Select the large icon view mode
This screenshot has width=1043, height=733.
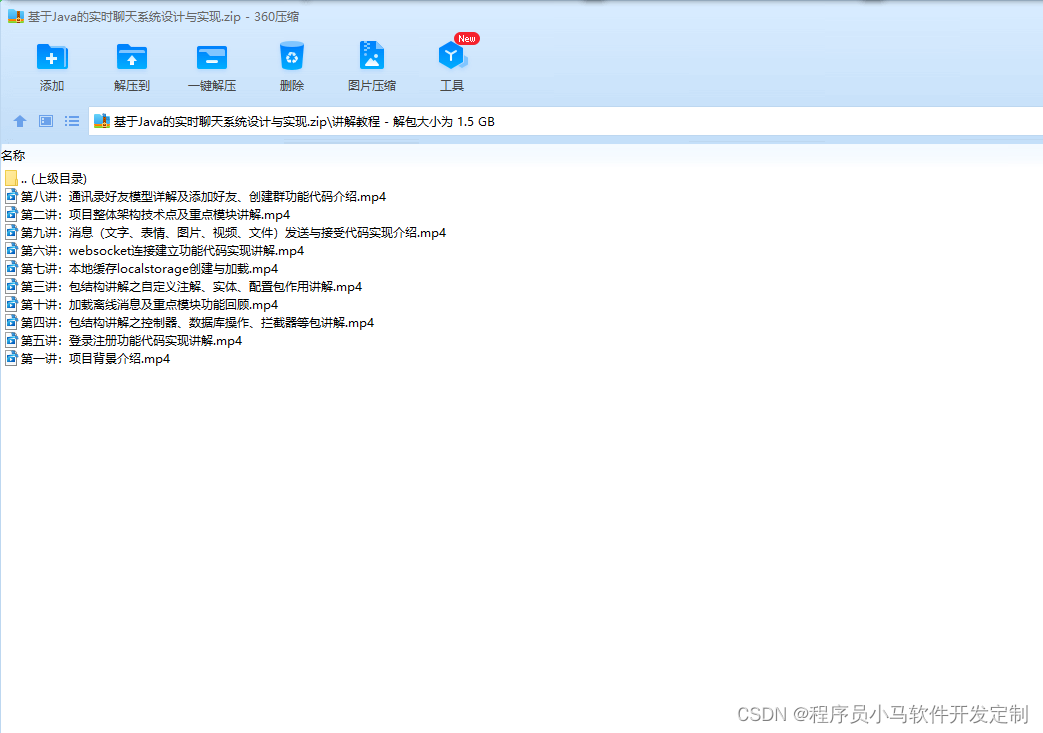[x=45, y=121]
